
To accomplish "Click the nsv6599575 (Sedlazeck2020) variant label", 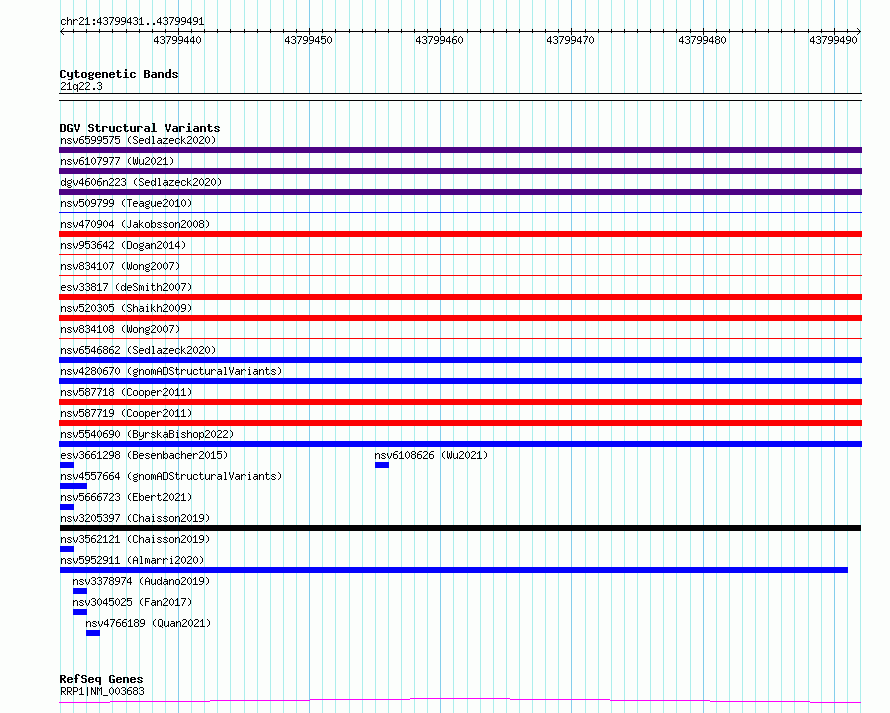I will [x=138, y=140].
